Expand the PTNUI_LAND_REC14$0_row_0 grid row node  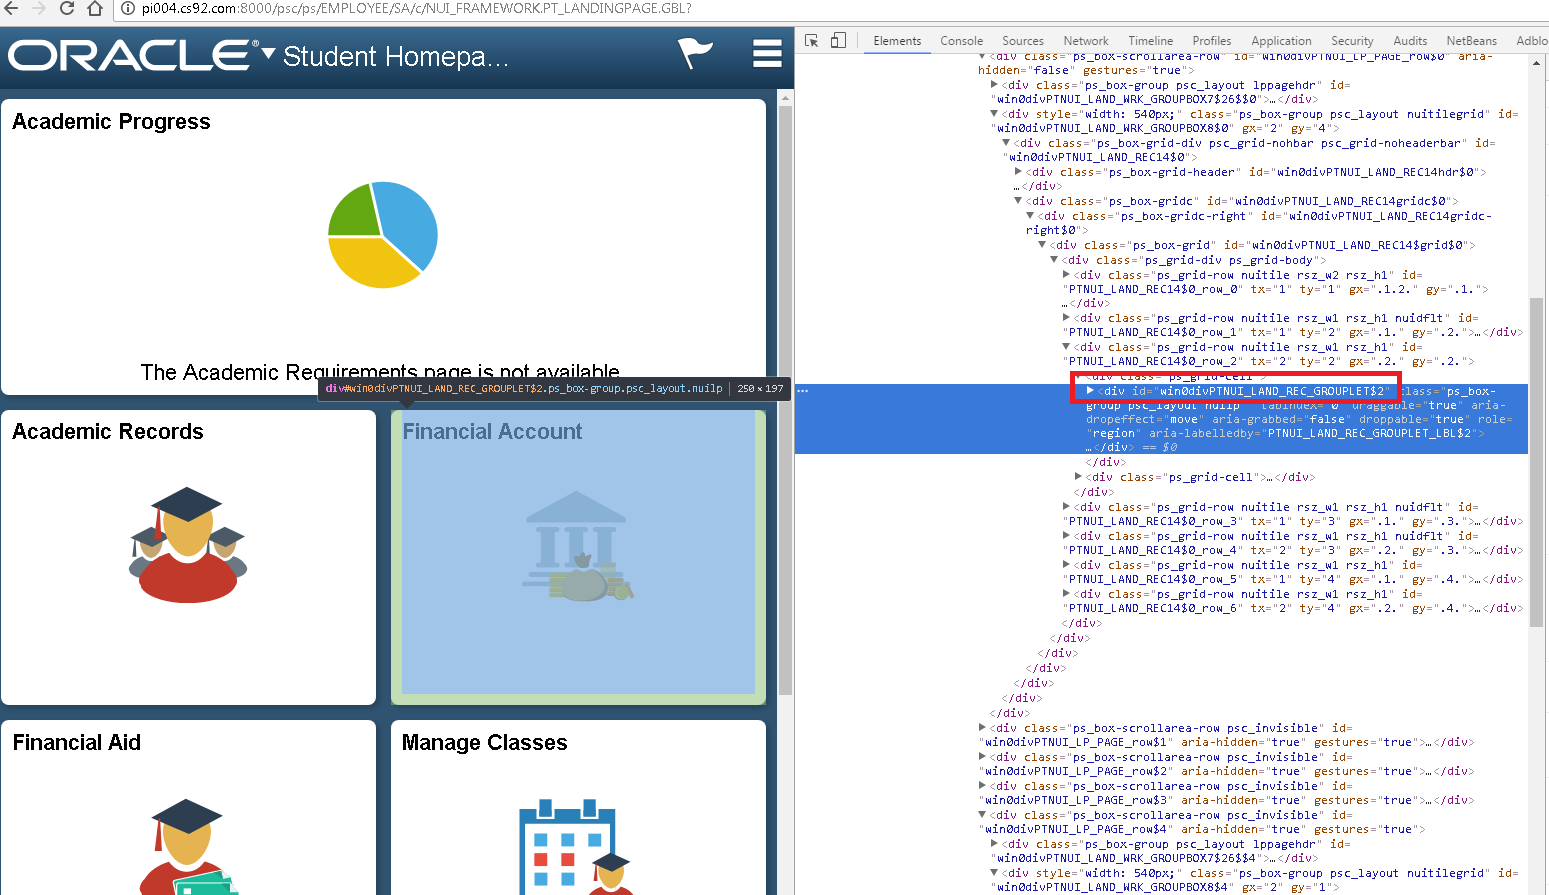coord(1066,275)
